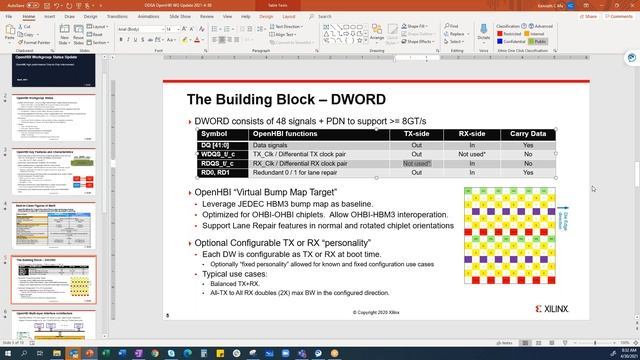Screen dimensions: 640x360
Task: Open the Shape Fill dropdown
Action: (x=414, y=26)
